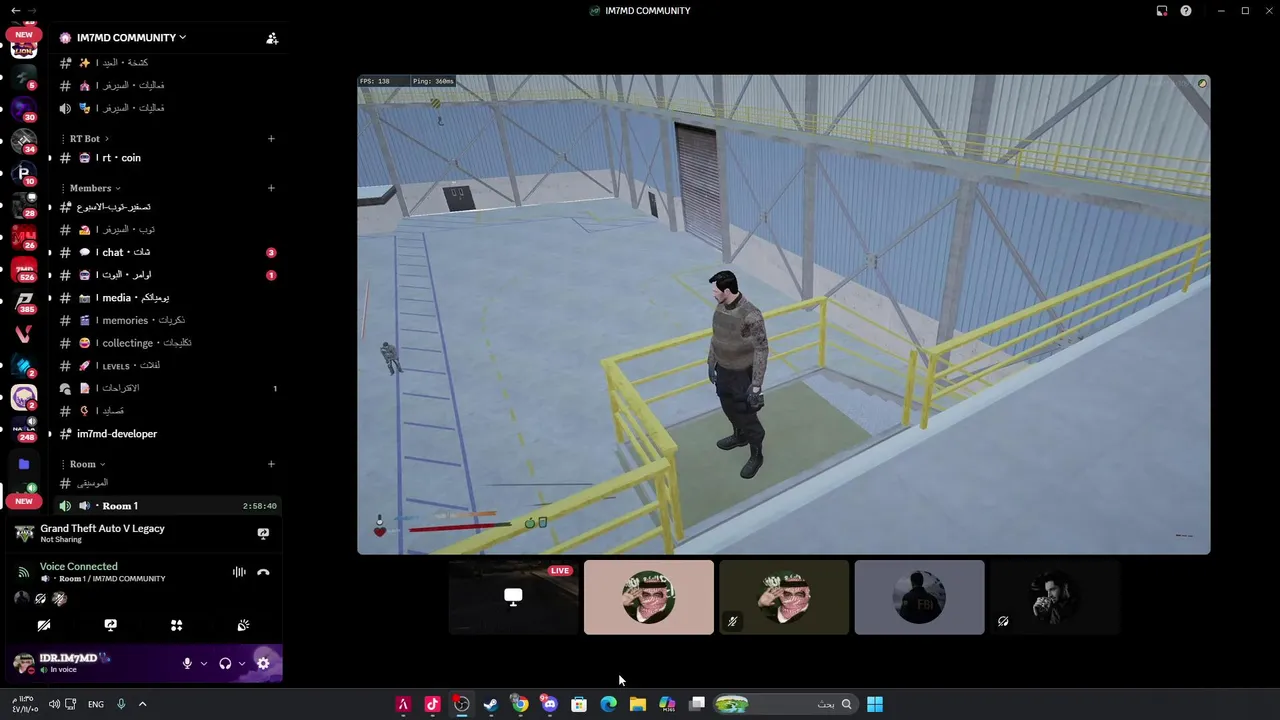Switch ENG input language in tray
1280x720 pixels.
click(x=96, y=704)
